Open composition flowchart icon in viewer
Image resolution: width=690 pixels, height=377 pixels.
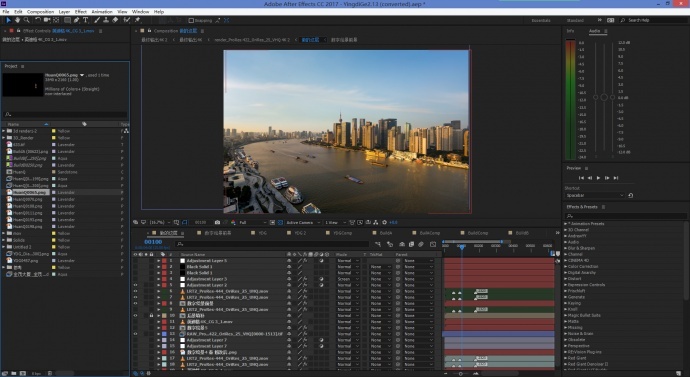click(375, 222)
